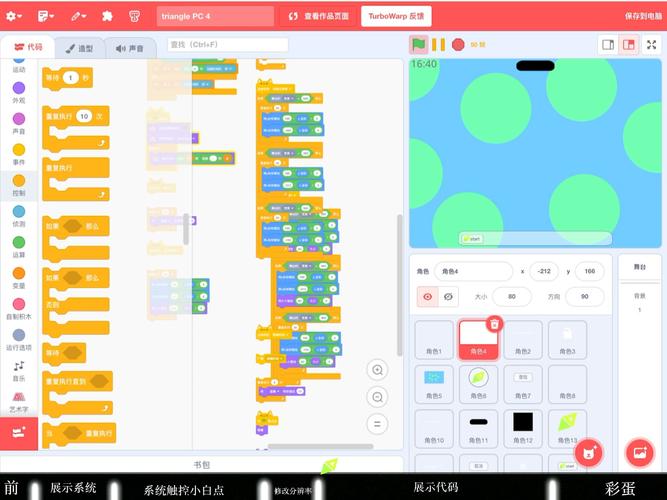Select the Looks block category
The image size is (667, 500).
(19, 93)
